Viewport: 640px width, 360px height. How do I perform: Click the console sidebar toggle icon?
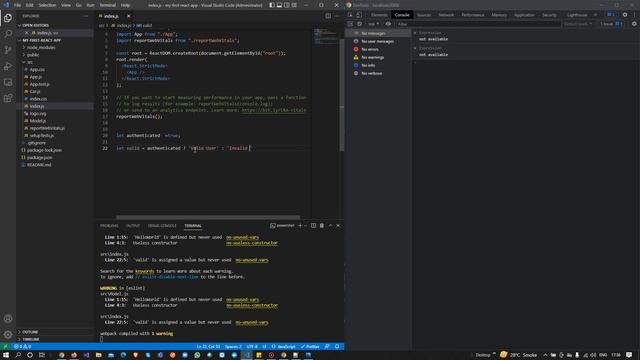click(x=350, y=24)
